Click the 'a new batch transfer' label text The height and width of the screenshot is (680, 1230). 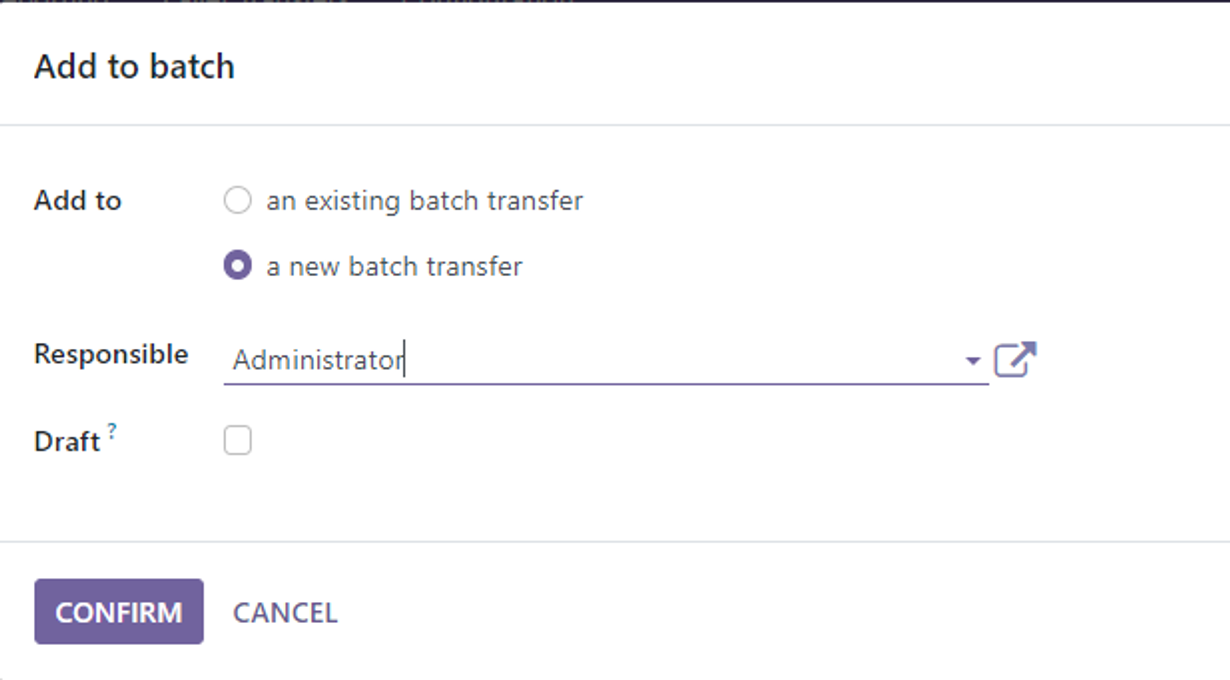[394, 267]
